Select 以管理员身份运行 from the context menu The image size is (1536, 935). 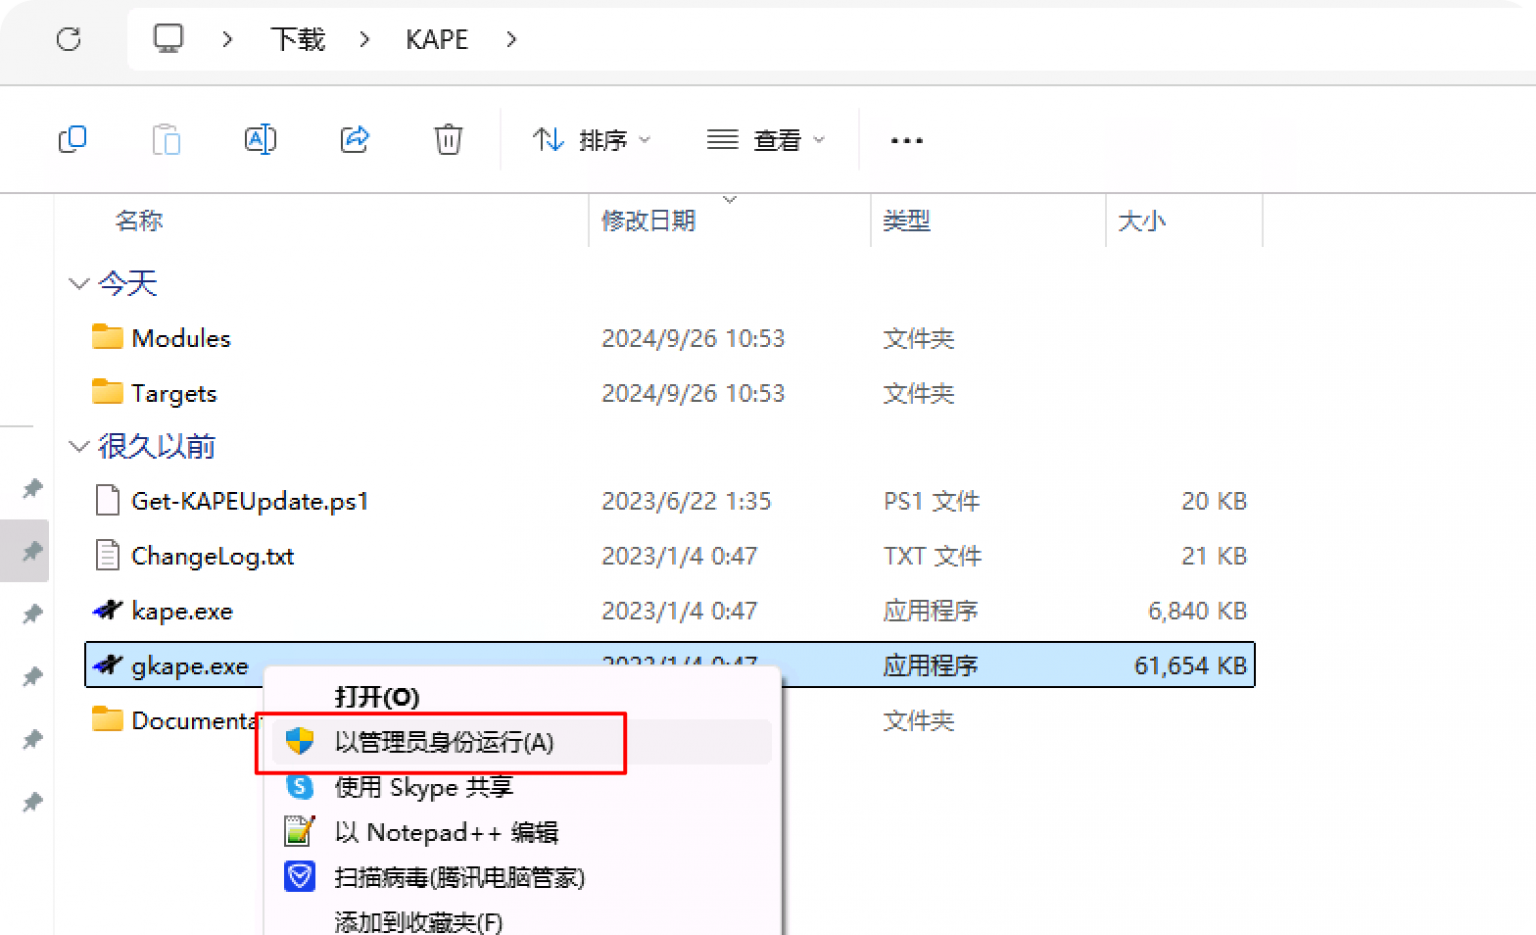point(445,741)
